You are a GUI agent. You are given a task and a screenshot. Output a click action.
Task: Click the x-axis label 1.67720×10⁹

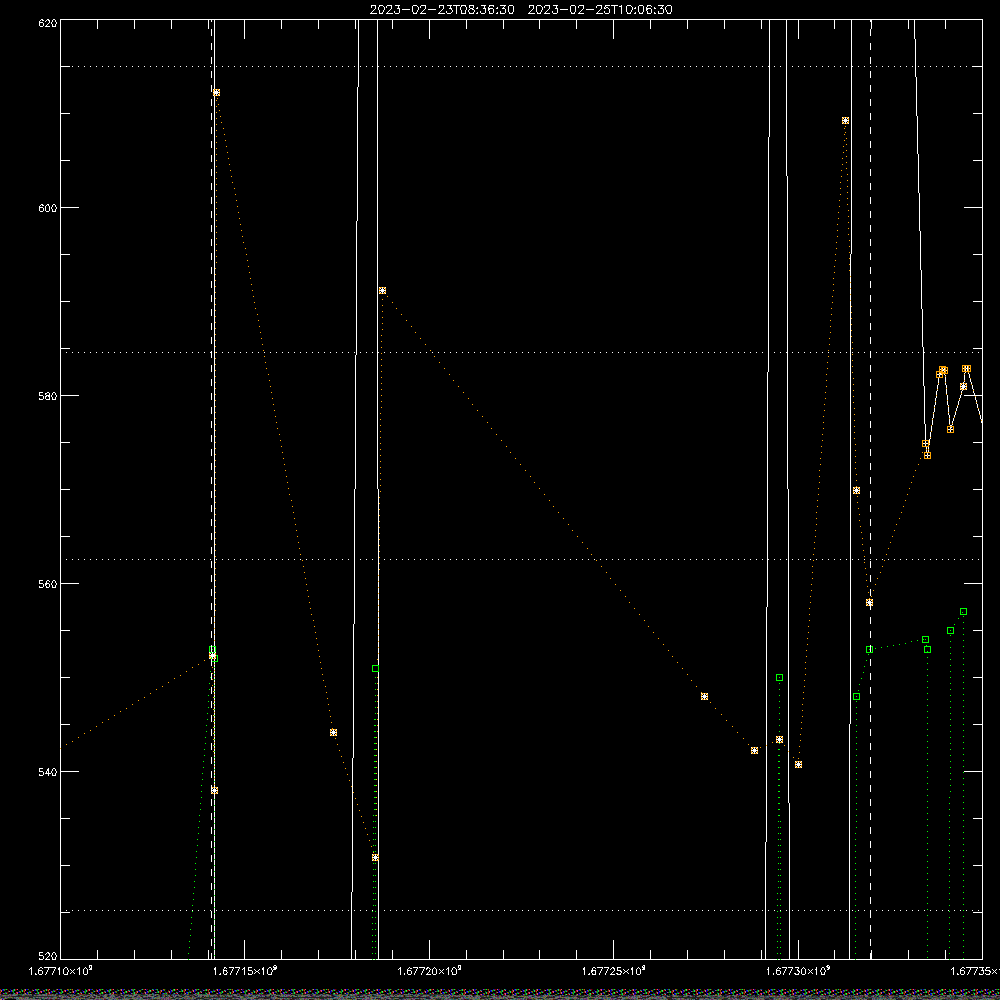click(x=429, y=971)
